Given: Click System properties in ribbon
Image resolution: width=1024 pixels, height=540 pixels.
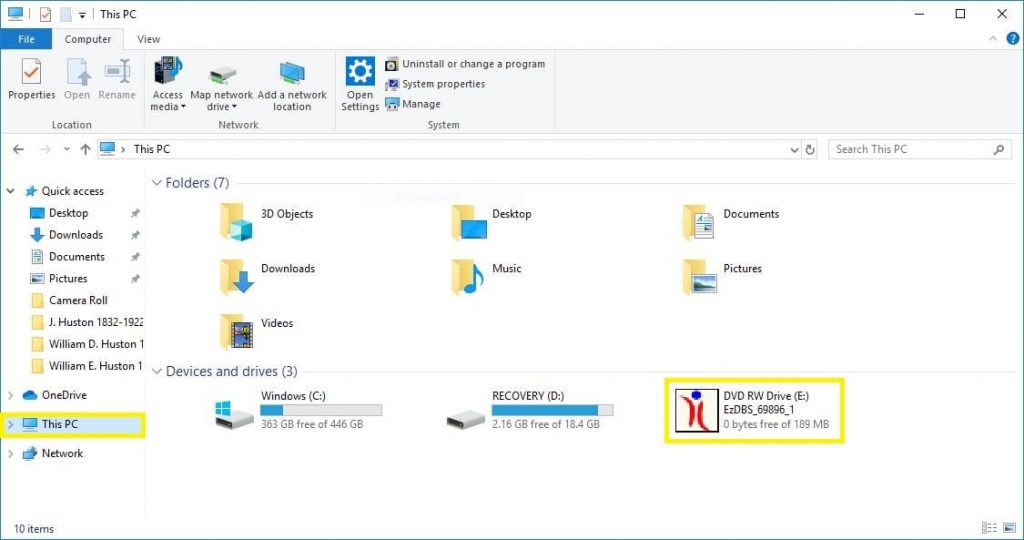Looking at the screenshot, I should 435,84.
